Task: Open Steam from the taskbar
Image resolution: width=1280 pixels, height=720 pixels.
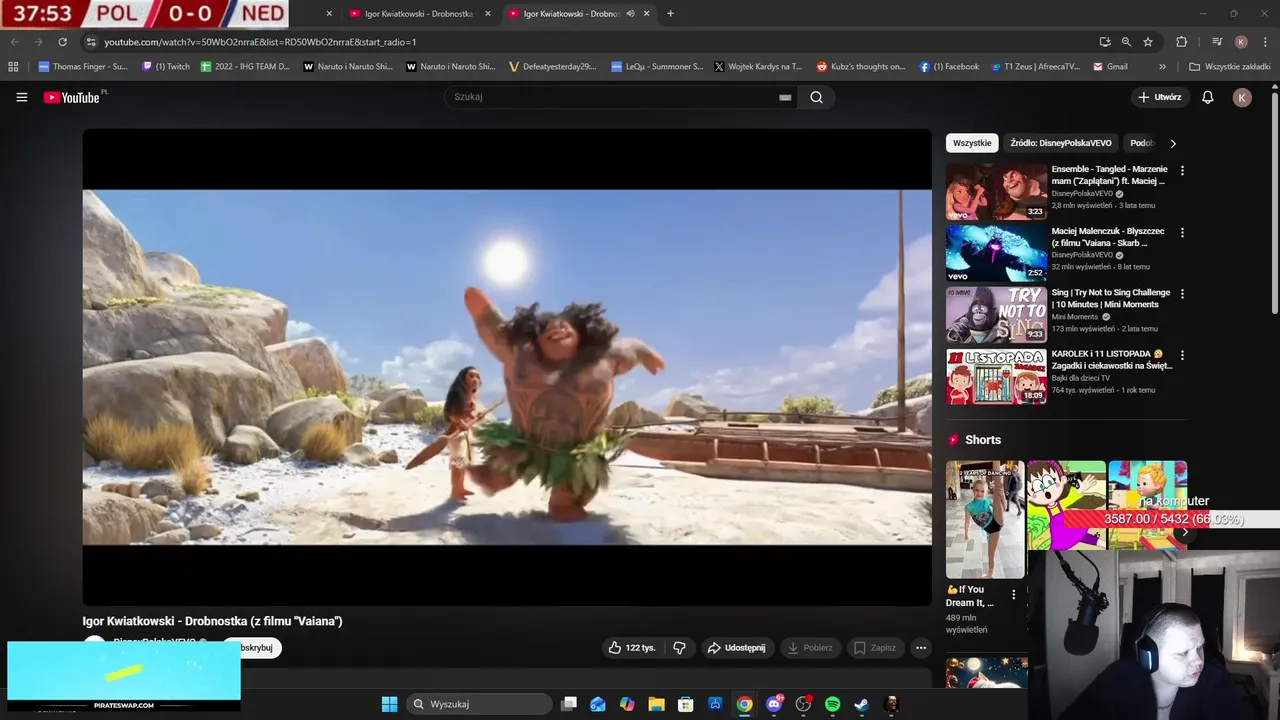Action: pos(861,704)
